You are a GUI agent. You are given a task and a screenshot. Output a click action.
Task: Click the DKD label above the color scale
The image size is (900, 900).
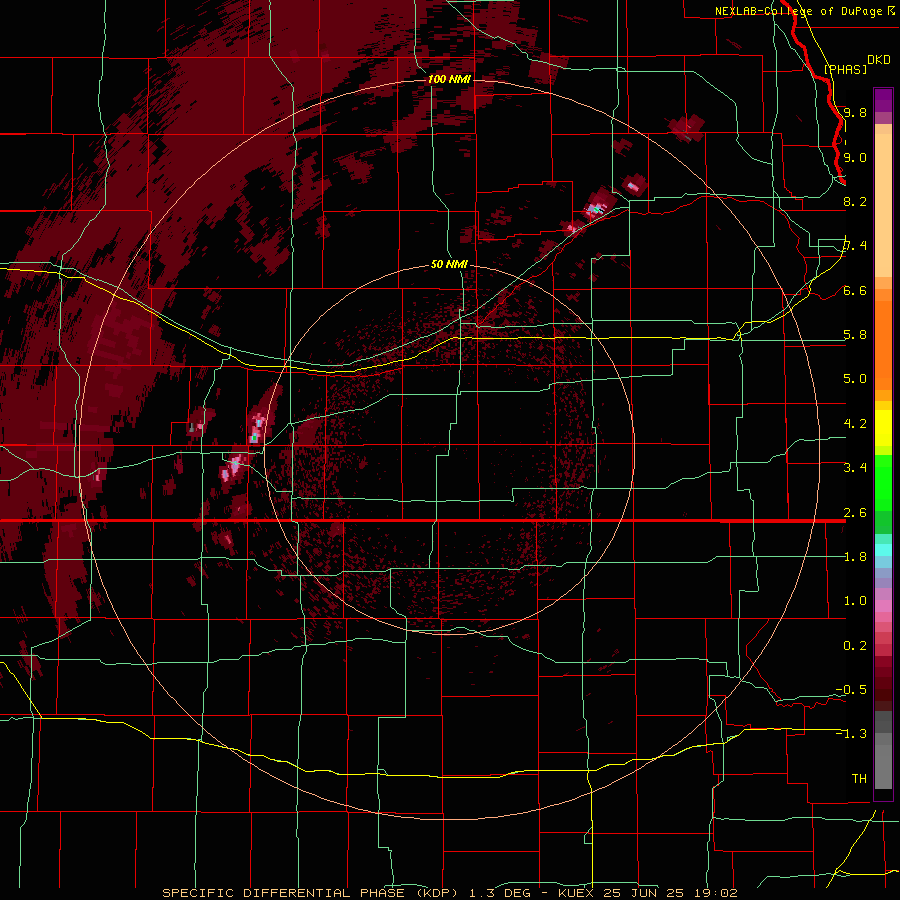pyautogui.click(x=879, y=60)
